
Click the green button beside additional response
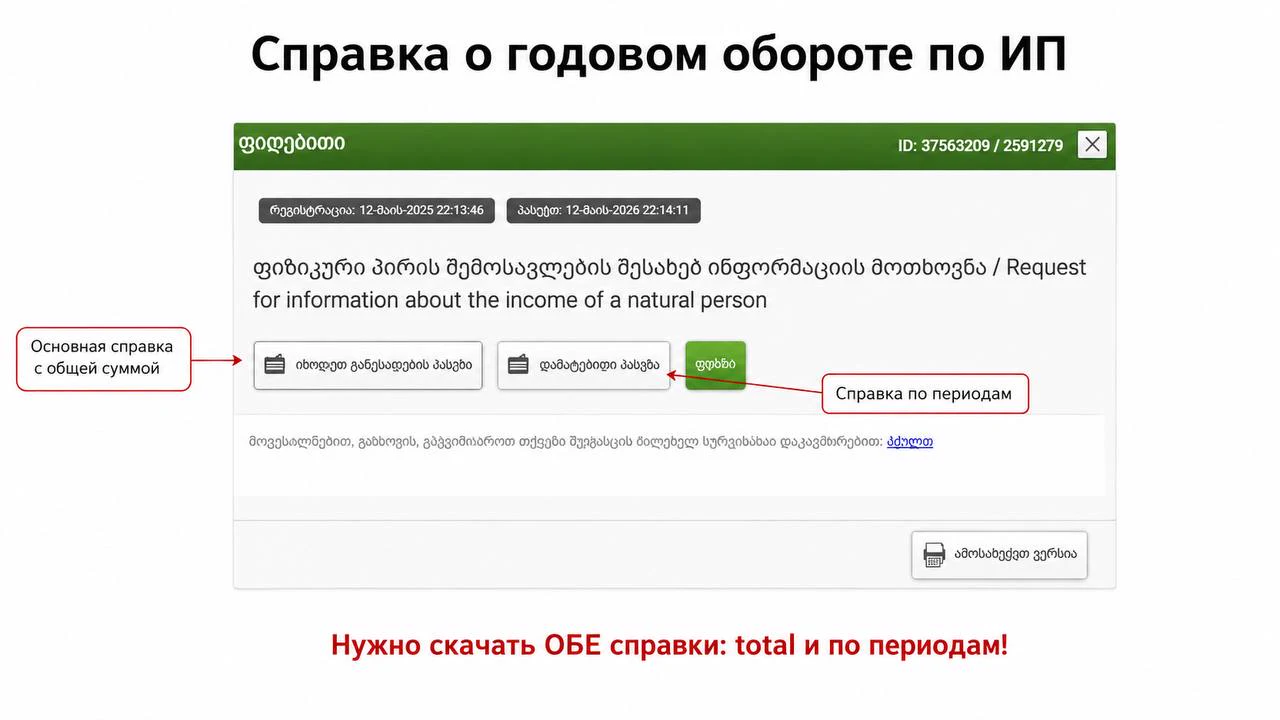[715, 365]
